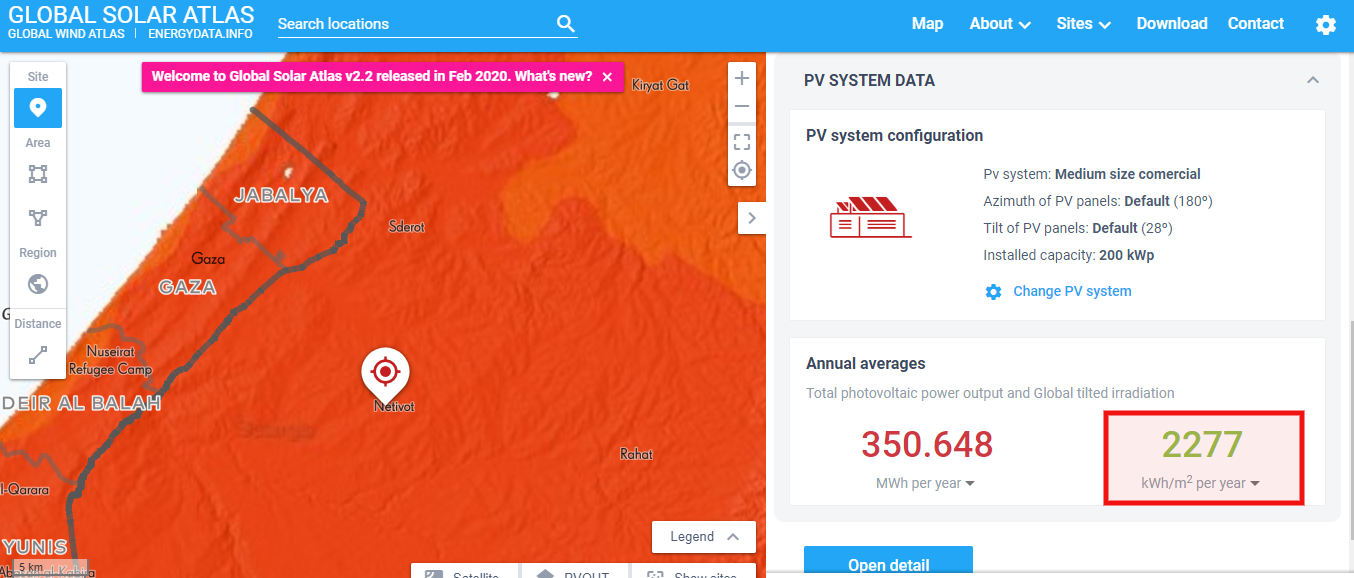Screen dimensions: 1354x578
Task: Select the polygon Area tool
Action: pos(38,218)
